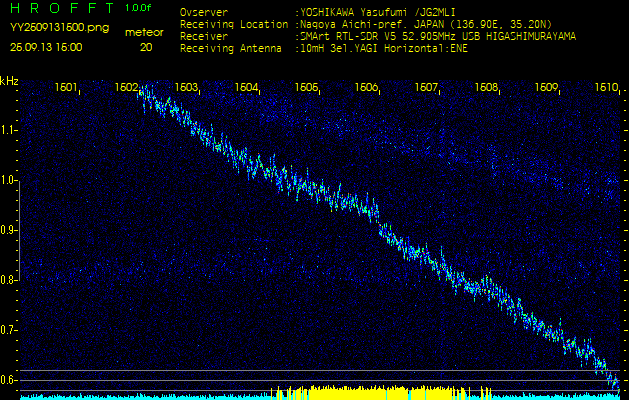This screenshot has height=400, width=629.
Task: Click the 1.0 frequency axis label
Action: [x=9, y=180]
